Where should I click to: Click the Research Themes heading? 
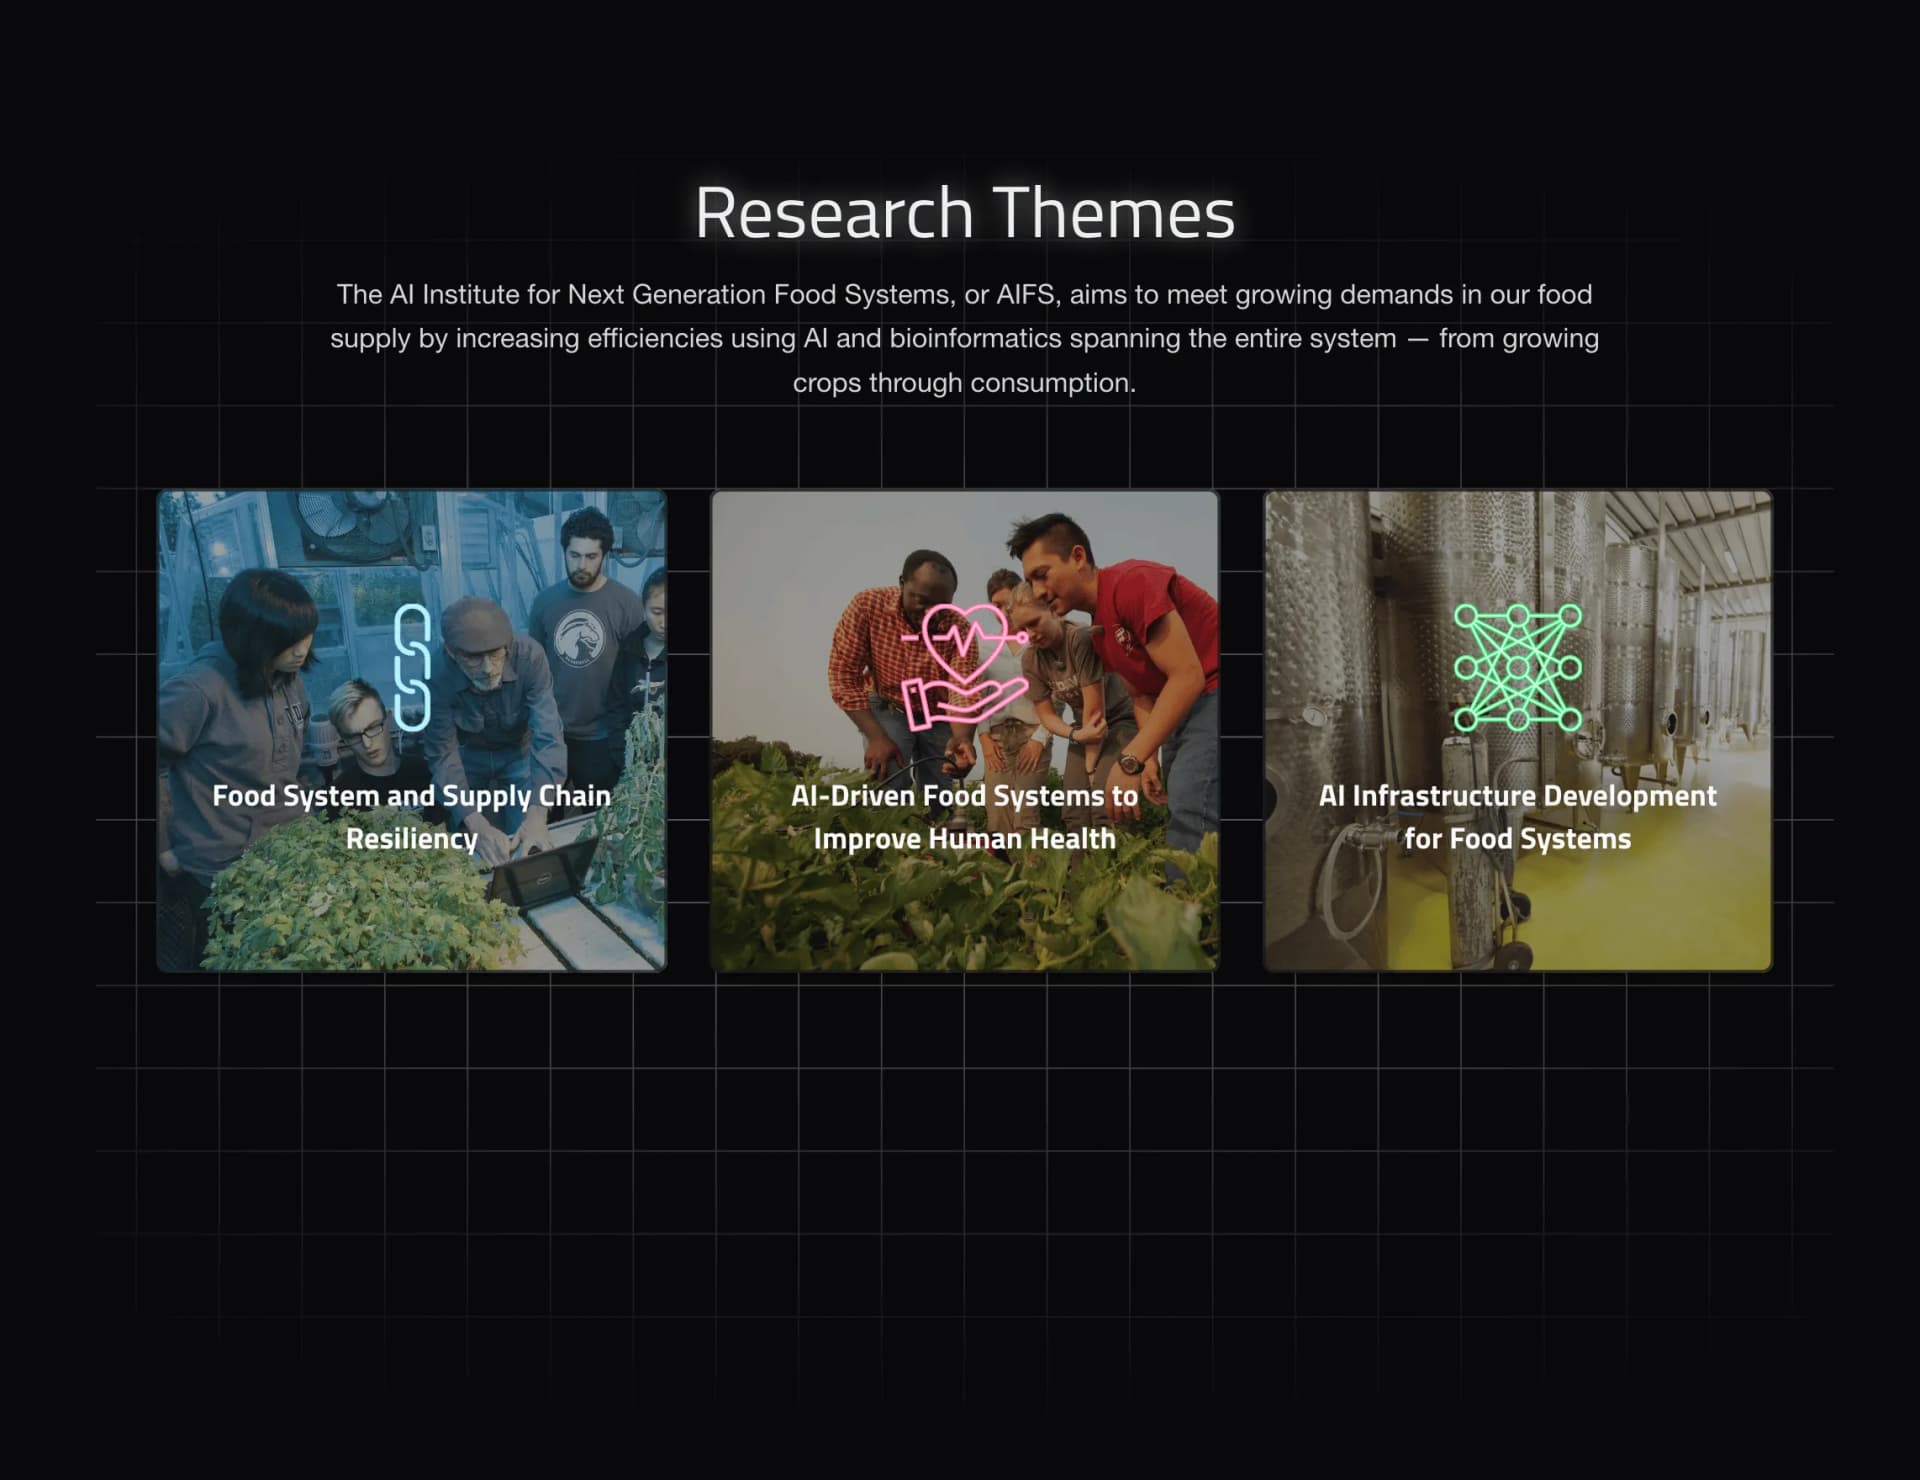965,210
